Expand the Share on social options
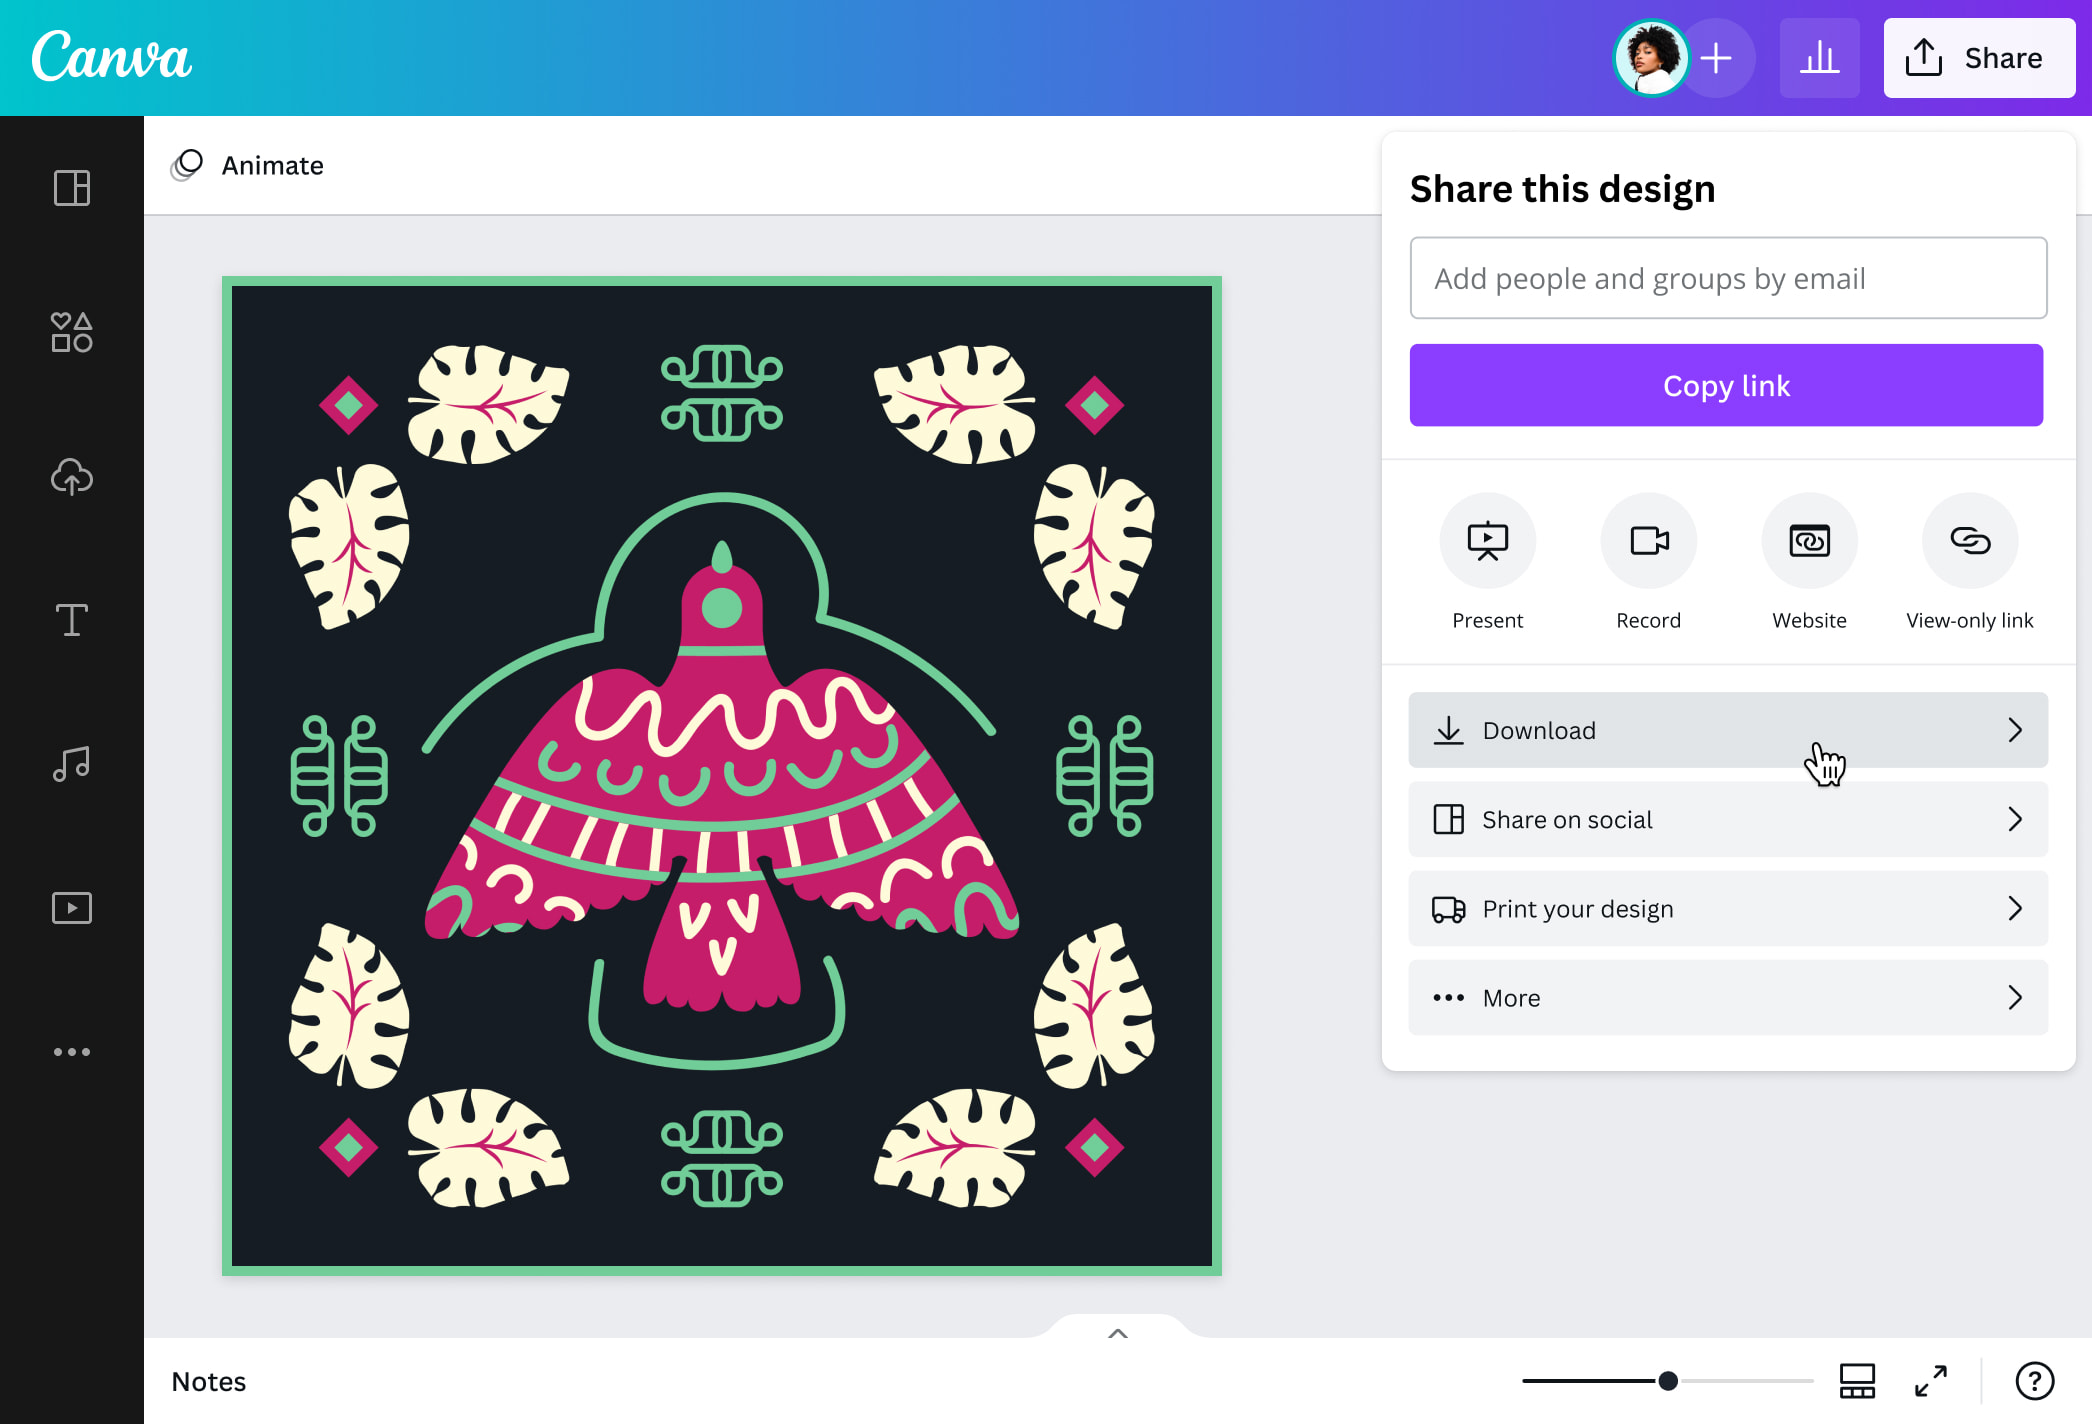 click(1727, 819)
